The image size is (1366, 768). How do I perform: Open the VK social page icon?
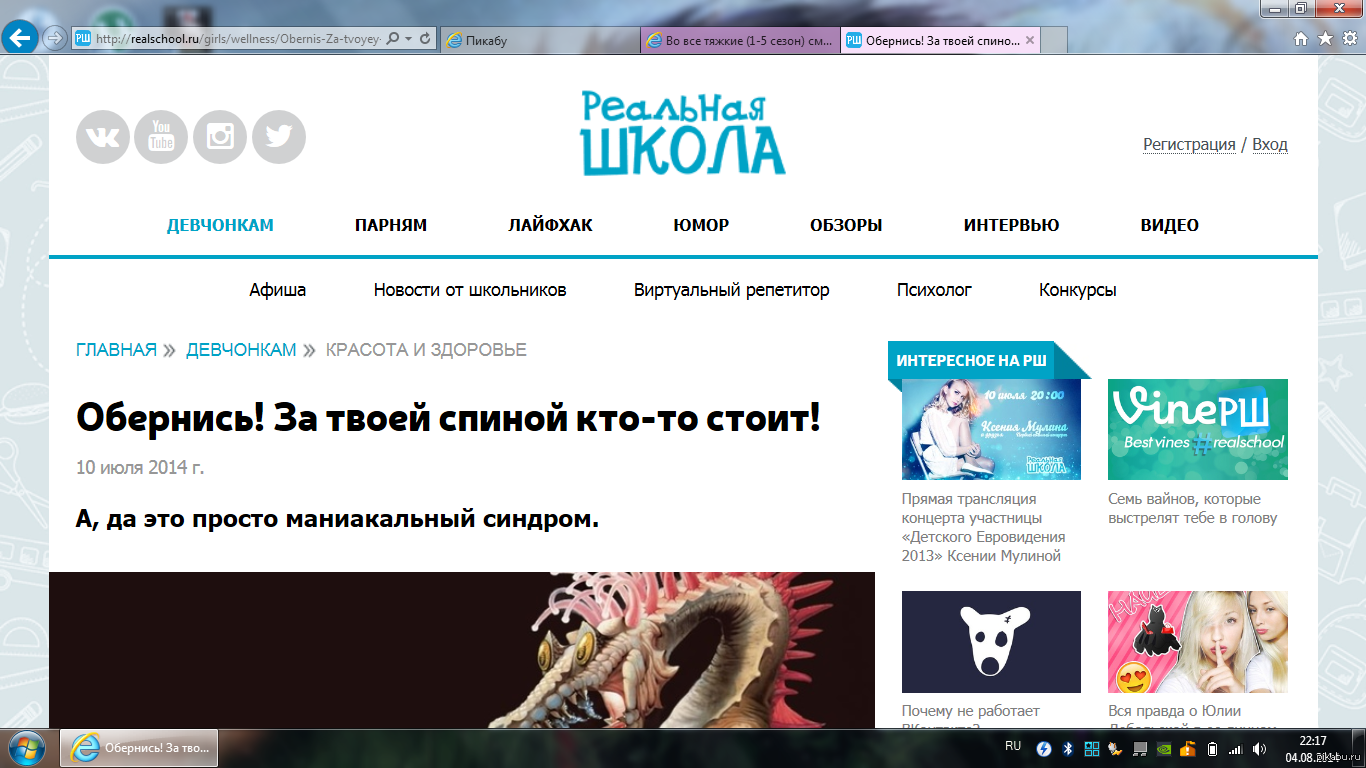click(103, 137)
